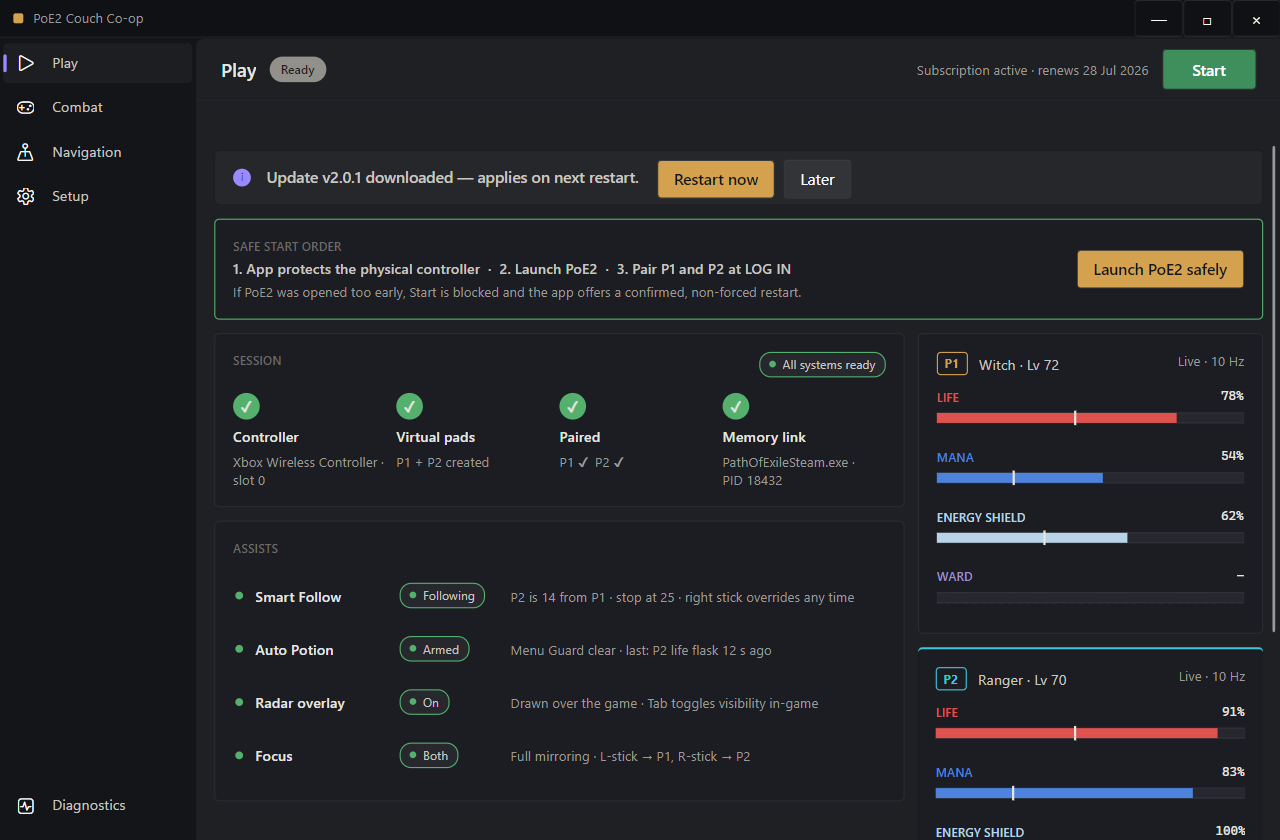Click the Memory link green checkmark
Screen dimensions: 1280x840
click(x=736, y=406)
